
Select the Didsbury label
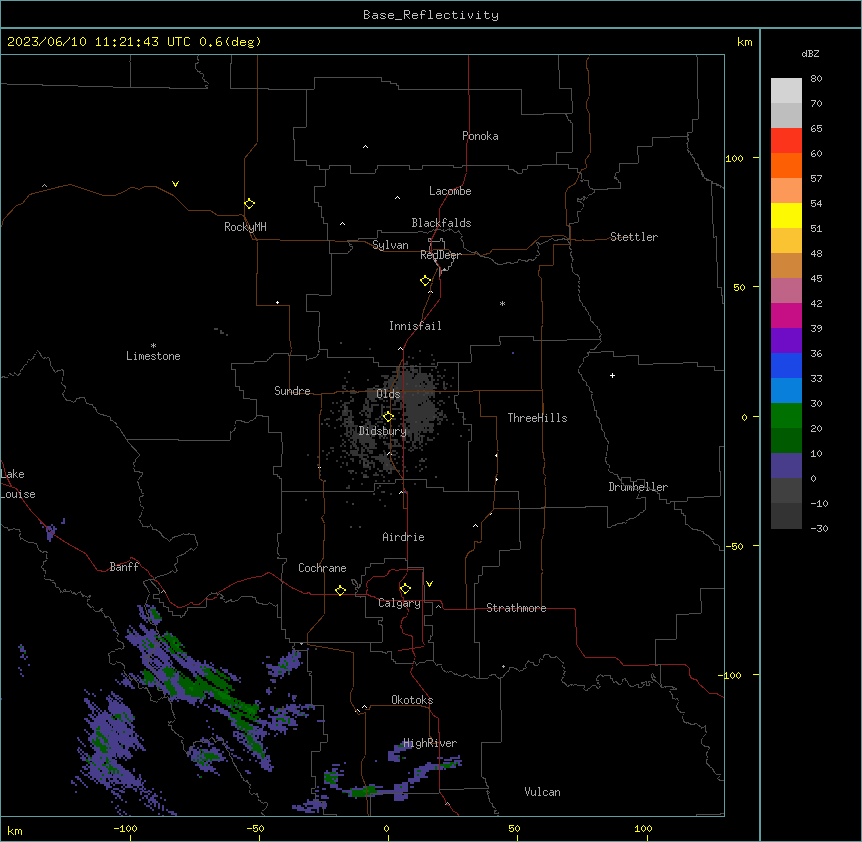[382, 431]
